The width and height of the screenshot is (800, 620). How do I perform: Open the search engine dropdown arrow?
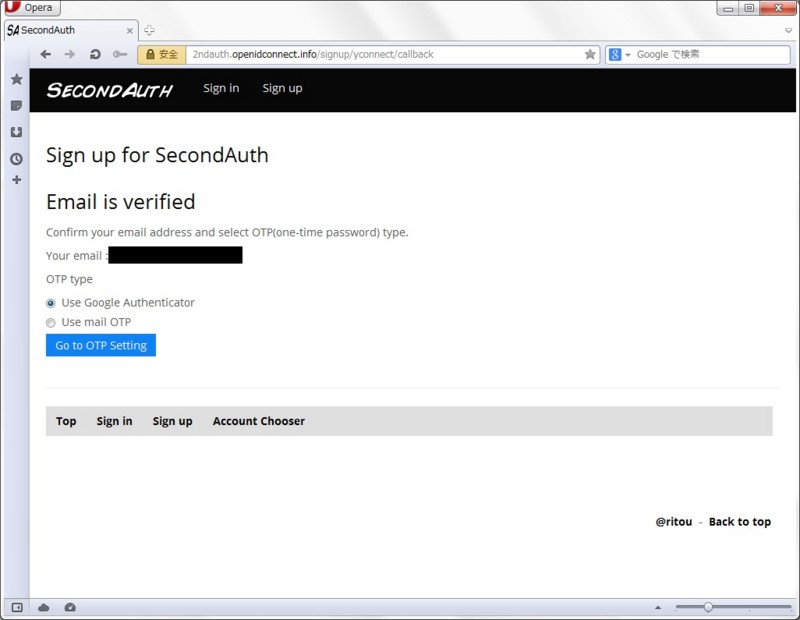pos(628,55)
